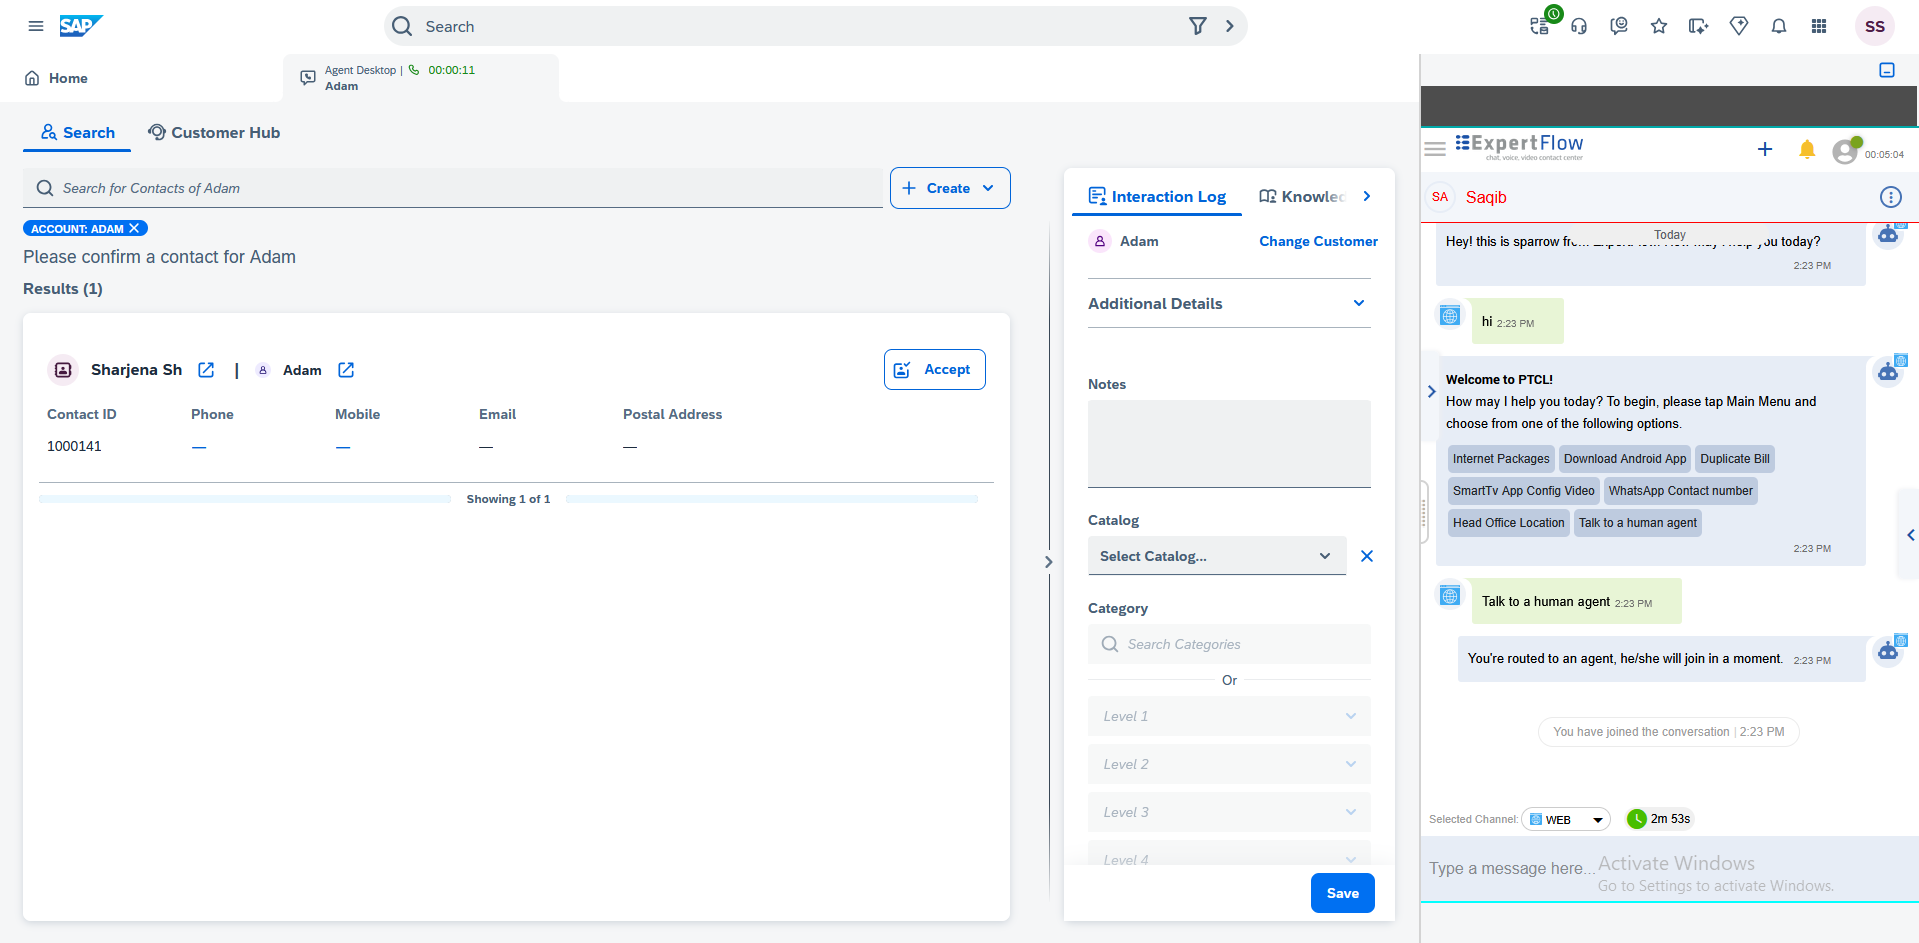The image size is (1919, 943).
Task: Open SAP notifications via the bell icon
Action: (1779, 26)
